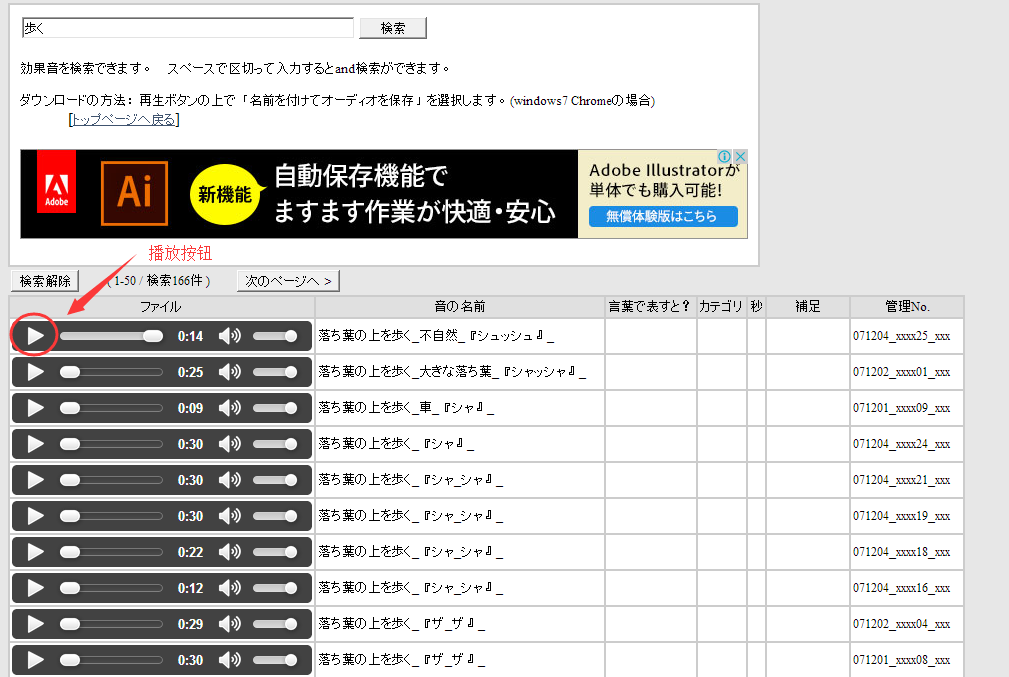1009x677 pixels.
Task: Click management number 071204_xxxx19_xxx
Action: click(x=902, y=516)
